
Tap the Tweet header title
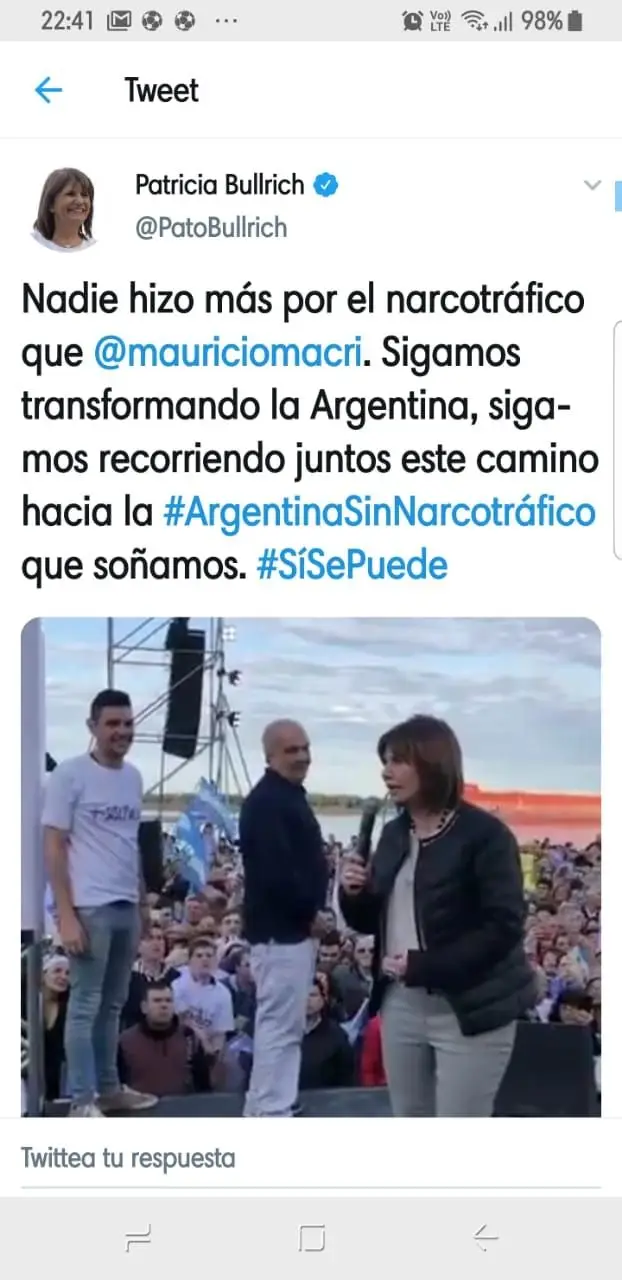point(161,90)
